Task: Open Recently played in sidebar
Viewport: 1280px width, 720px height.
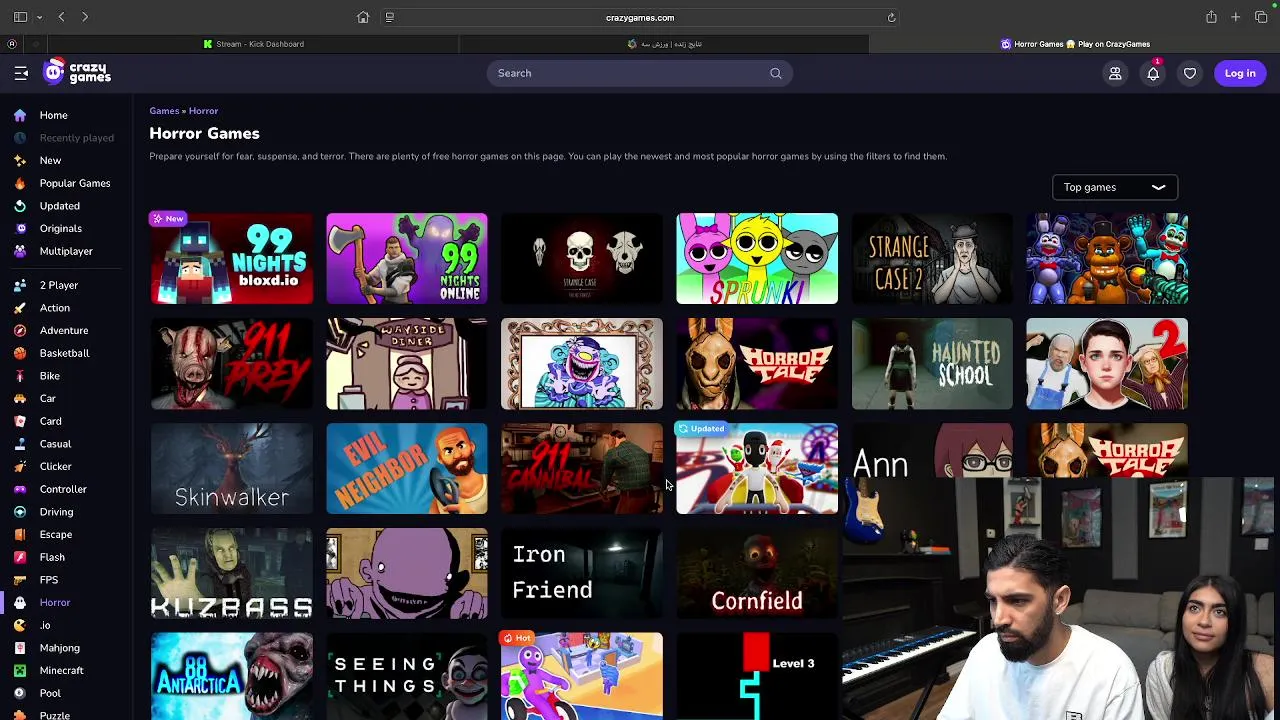Action: [x=76, y=138]
